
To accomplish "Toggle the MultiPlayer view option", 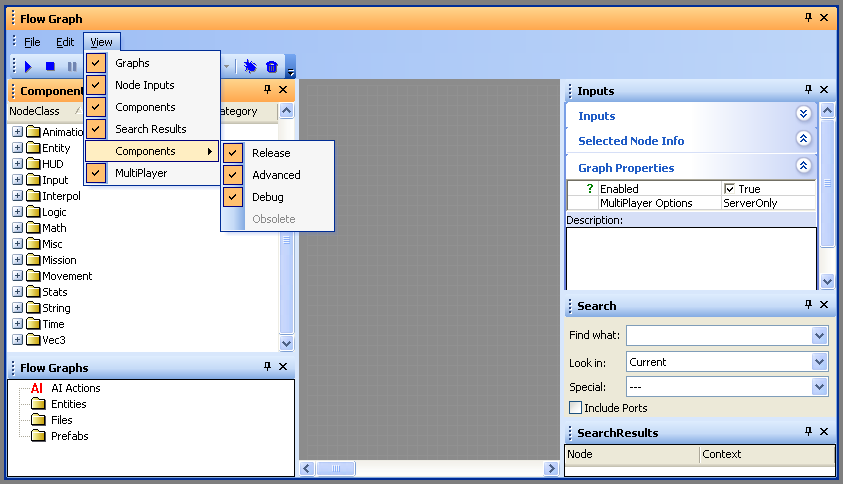I will 152,173.
